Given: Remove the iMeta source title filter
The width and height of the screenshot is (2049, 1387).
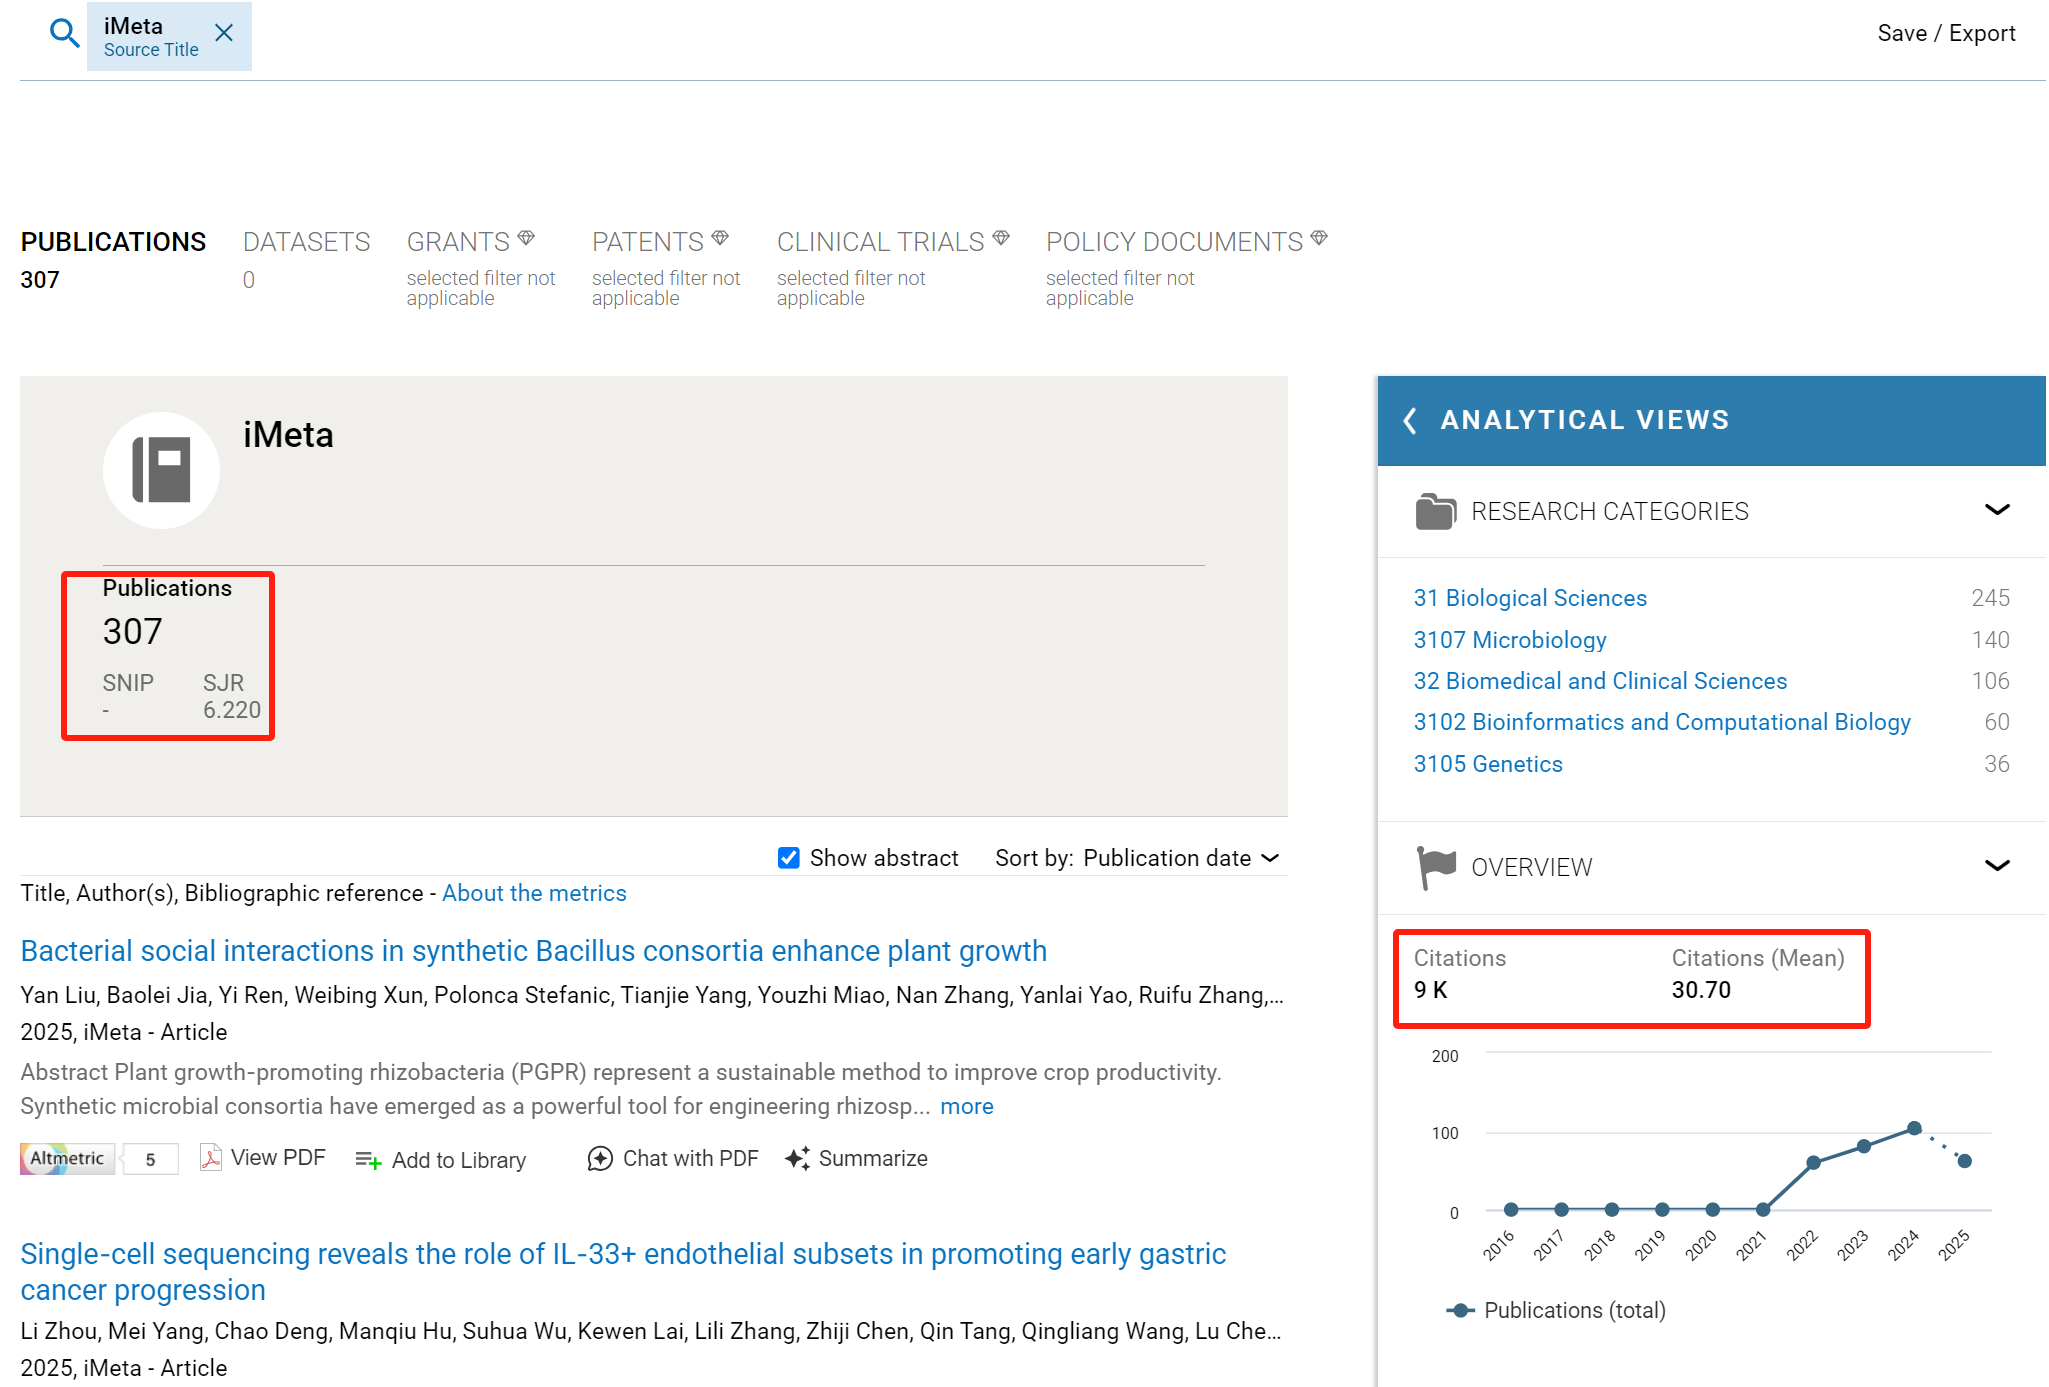Looking at the screenshot, I should (x=224, y=33).
